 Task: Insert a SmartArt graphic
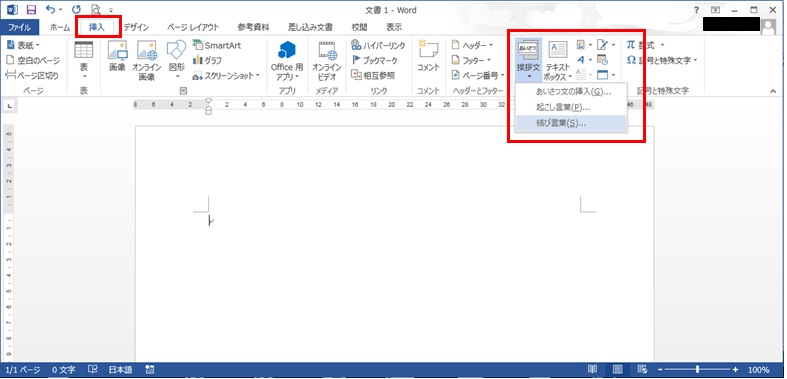tap(217, 45)
